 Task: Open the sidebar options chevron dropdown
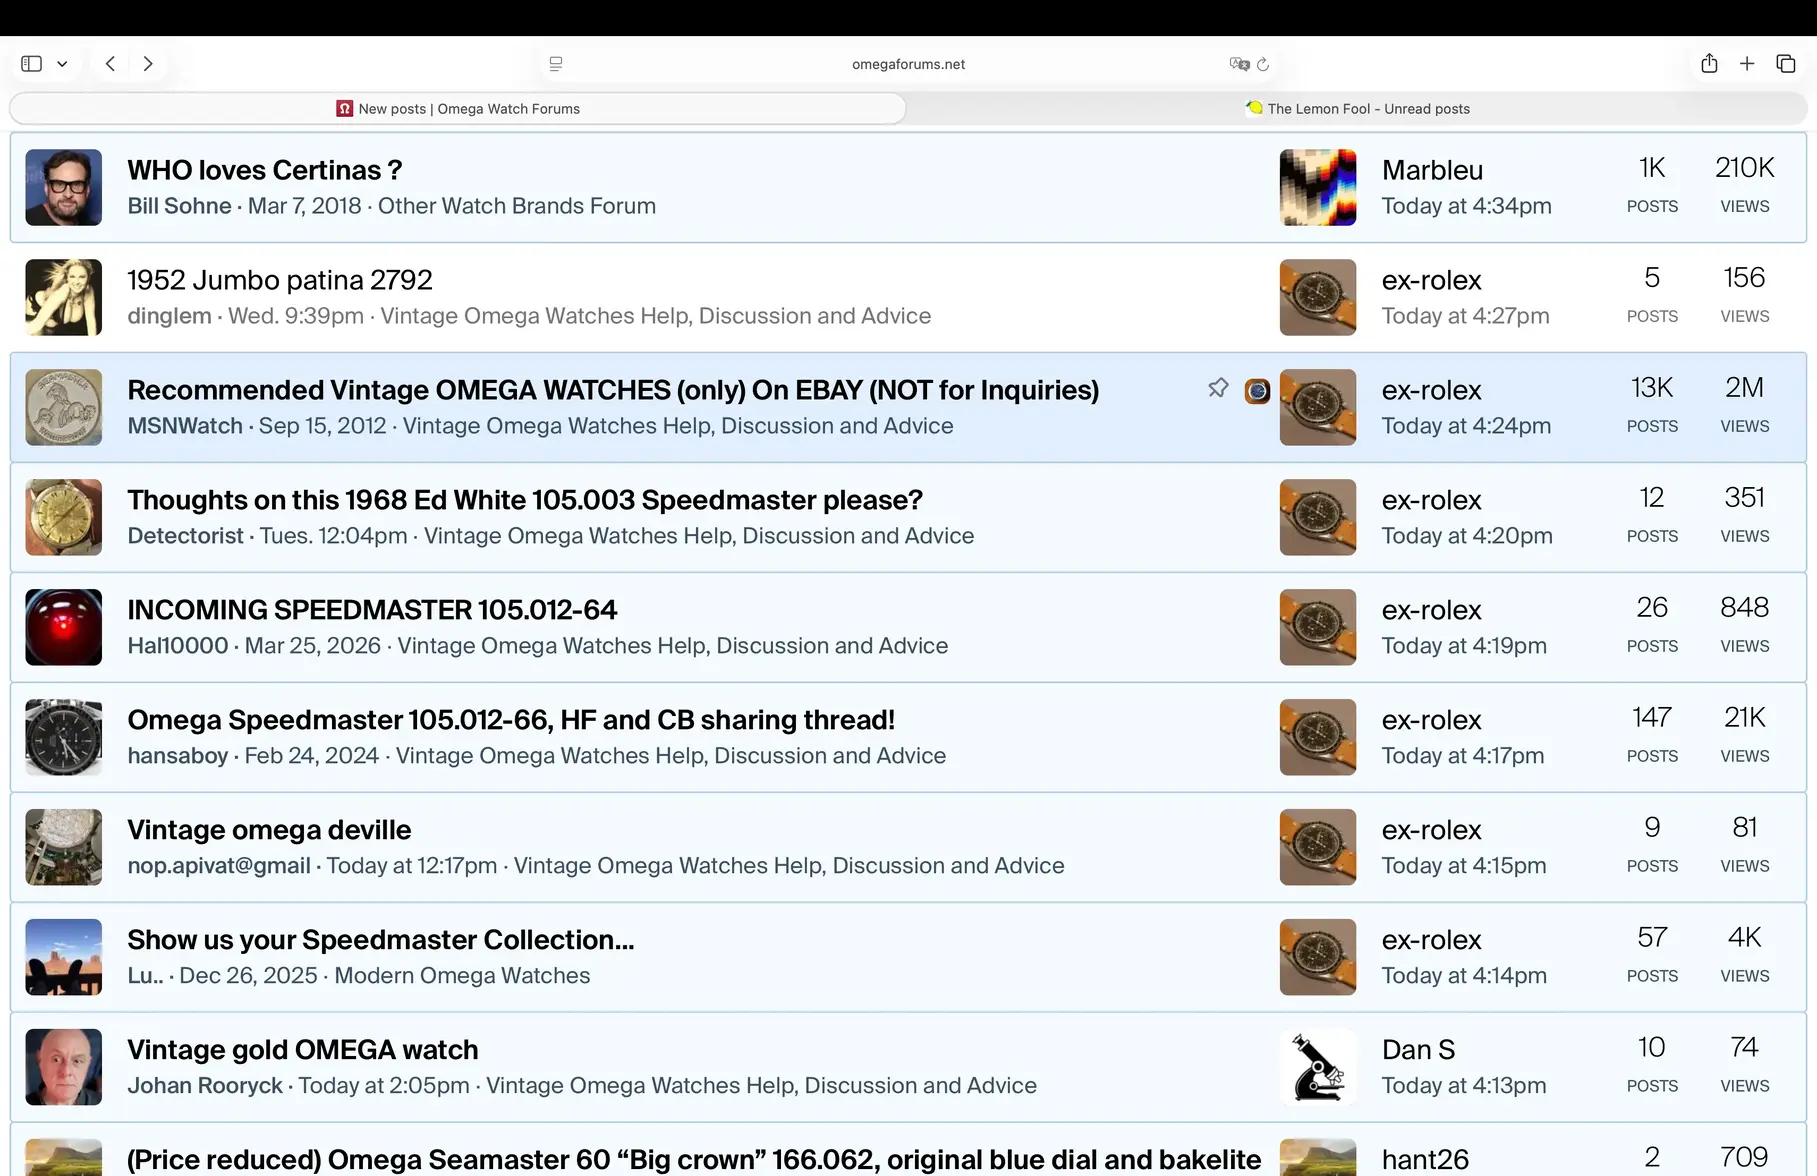click(62, 63)
